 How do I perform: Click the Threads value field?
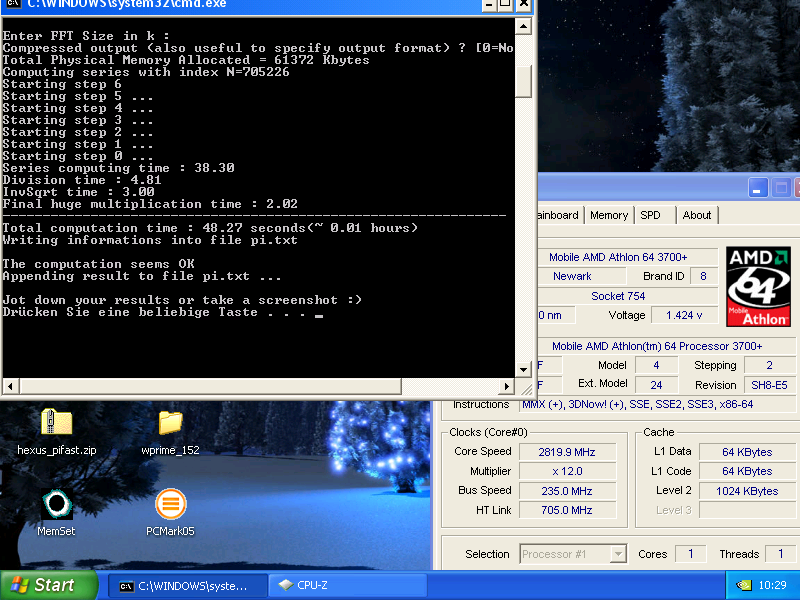[781, 554]
